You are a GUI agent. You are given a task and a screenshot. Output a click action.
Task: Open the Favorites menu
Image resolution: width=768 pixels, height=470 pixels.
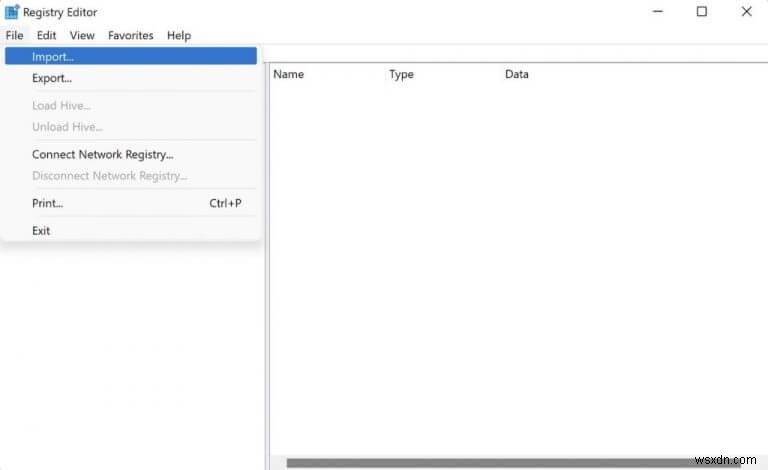[x=131, y=35]
